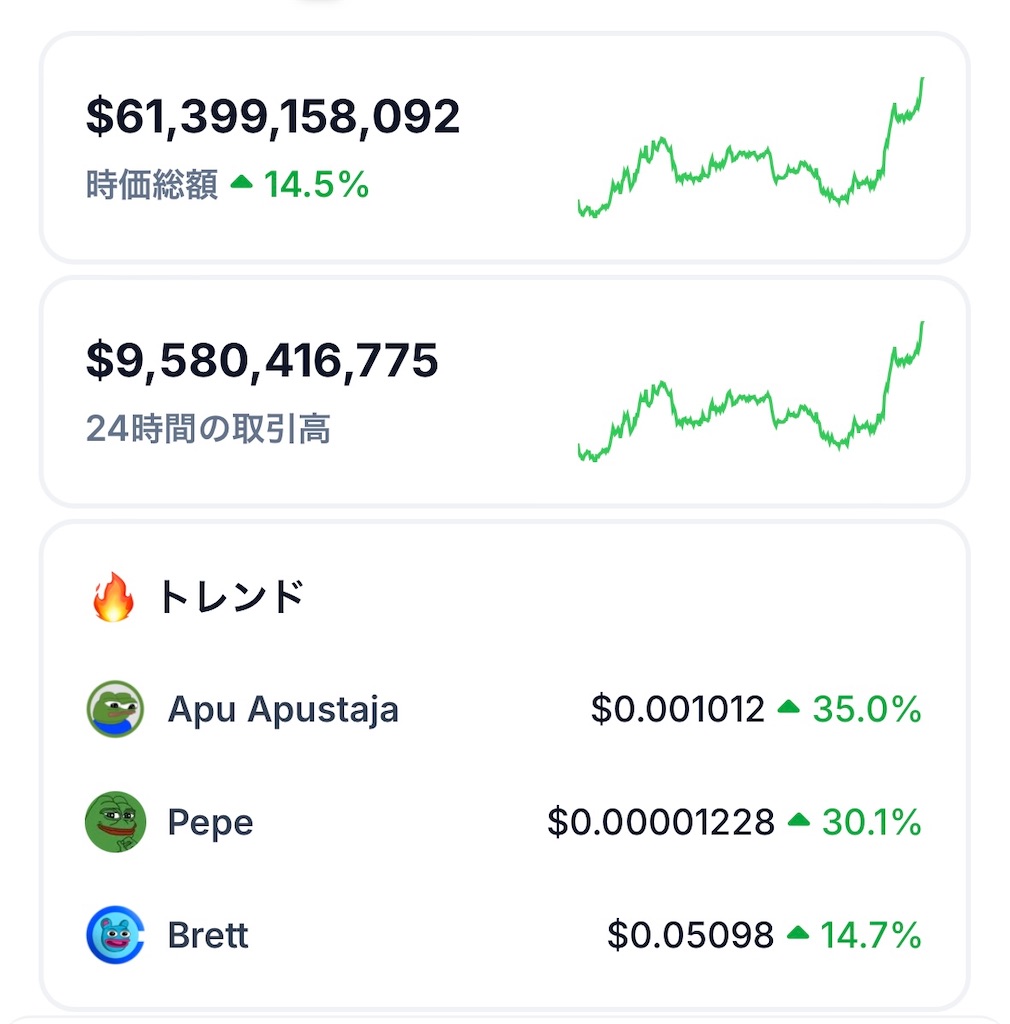Open the Pepe coin name link
This screenshot has height=1024, width=1010.
pyautogui.click(x=210, y=823)
